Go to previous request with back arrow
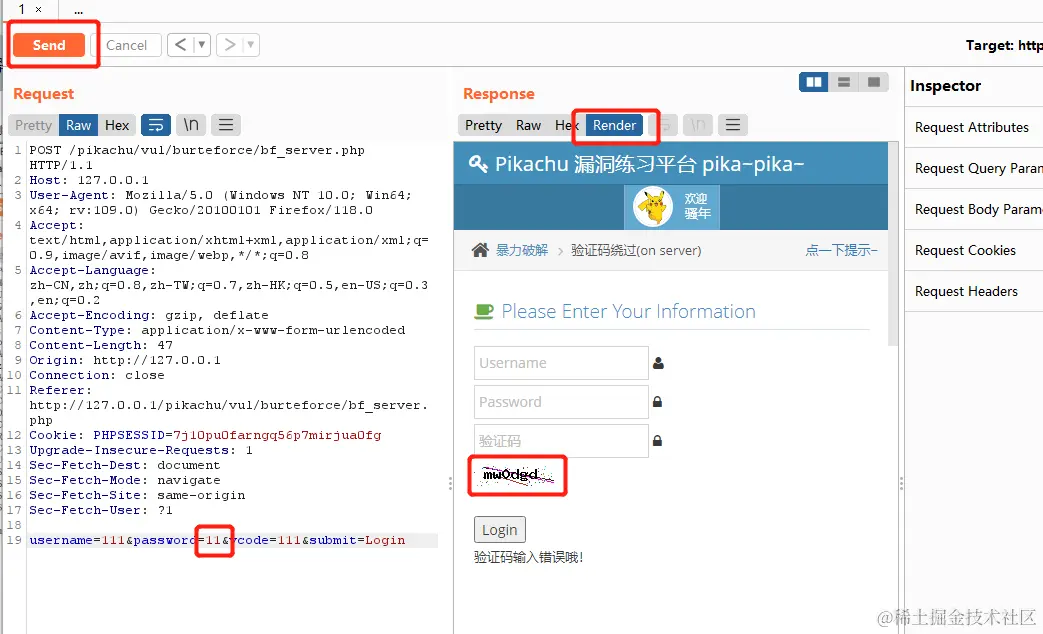 click(x=180, y=45)
